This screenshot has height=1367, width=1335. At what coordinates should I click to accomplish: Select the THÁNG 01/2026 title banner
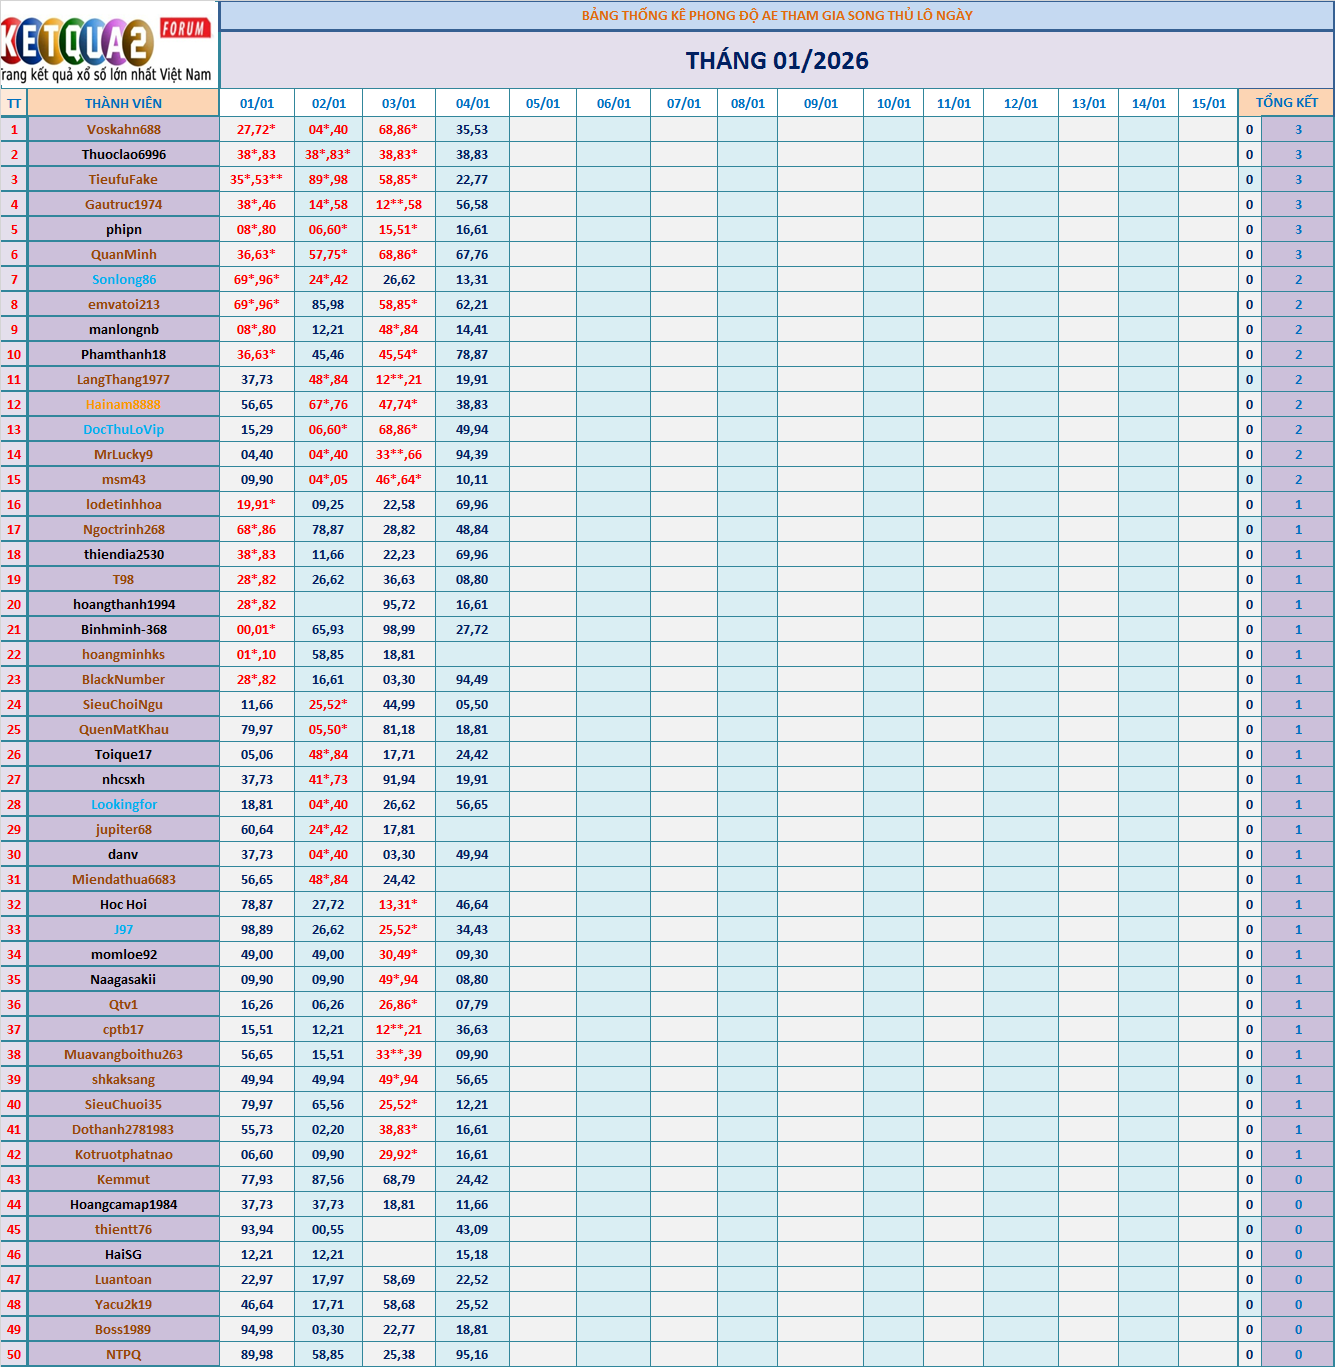point(776,61)
